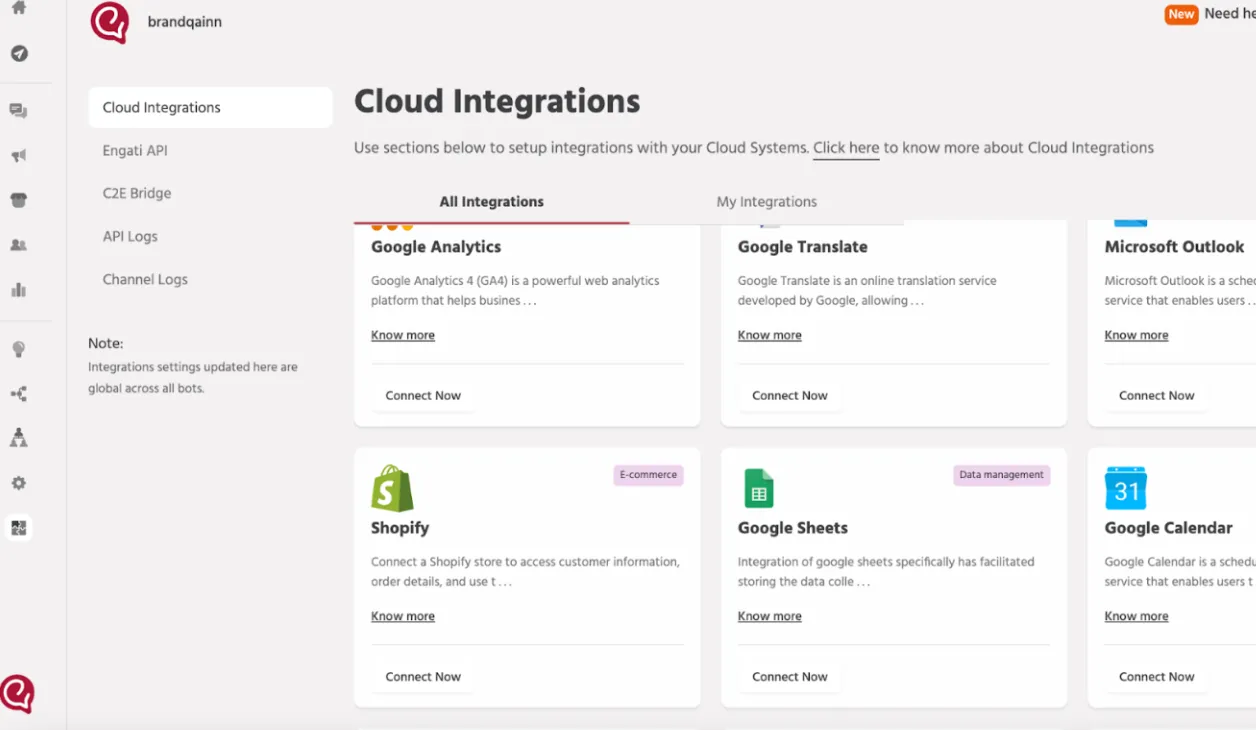Open the chat conversations icon

click(18, 111)
